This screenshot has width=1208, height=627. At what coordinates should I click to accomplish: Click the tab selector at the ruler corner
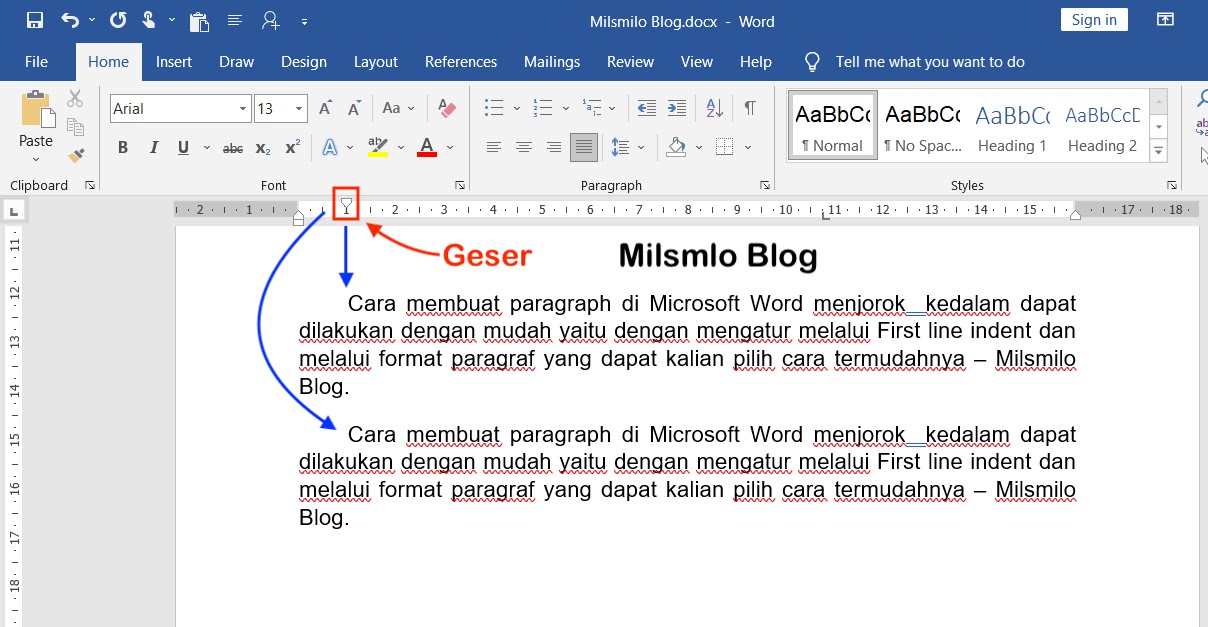[15, 210]
